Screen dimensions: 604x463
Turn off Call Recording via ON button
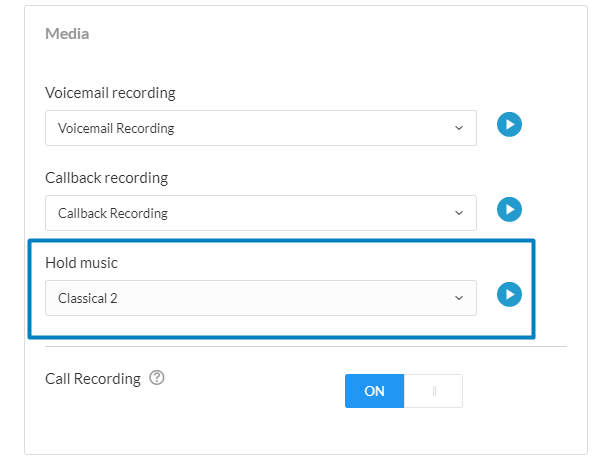point(375,391)
